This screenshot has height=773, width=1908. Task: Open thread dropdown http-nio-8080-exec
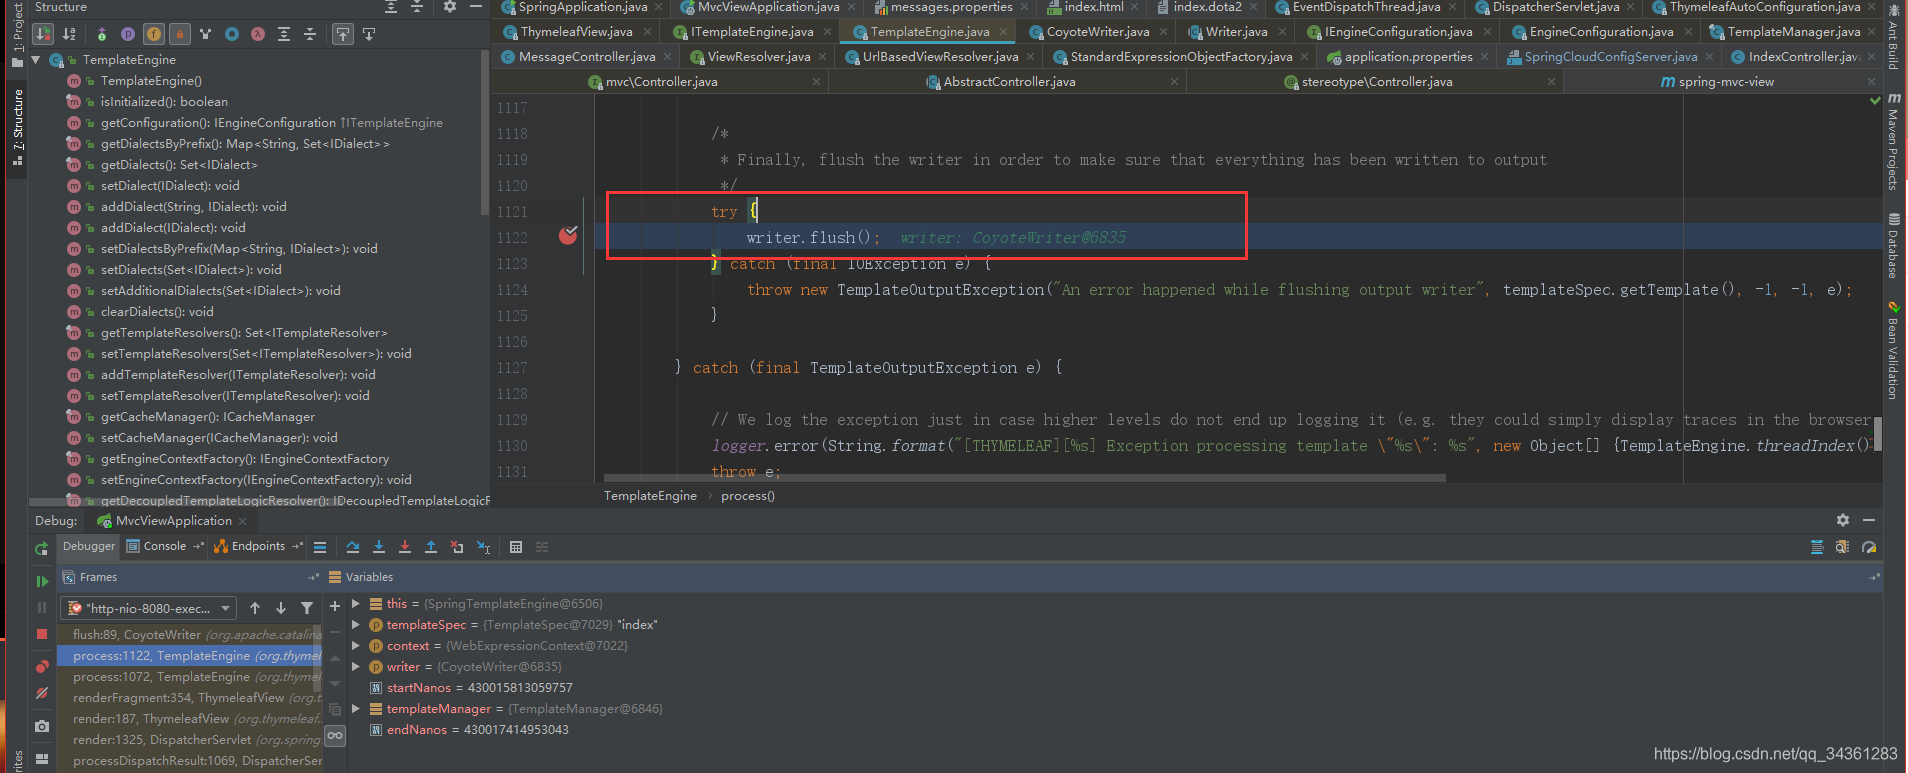coord(149,608)
